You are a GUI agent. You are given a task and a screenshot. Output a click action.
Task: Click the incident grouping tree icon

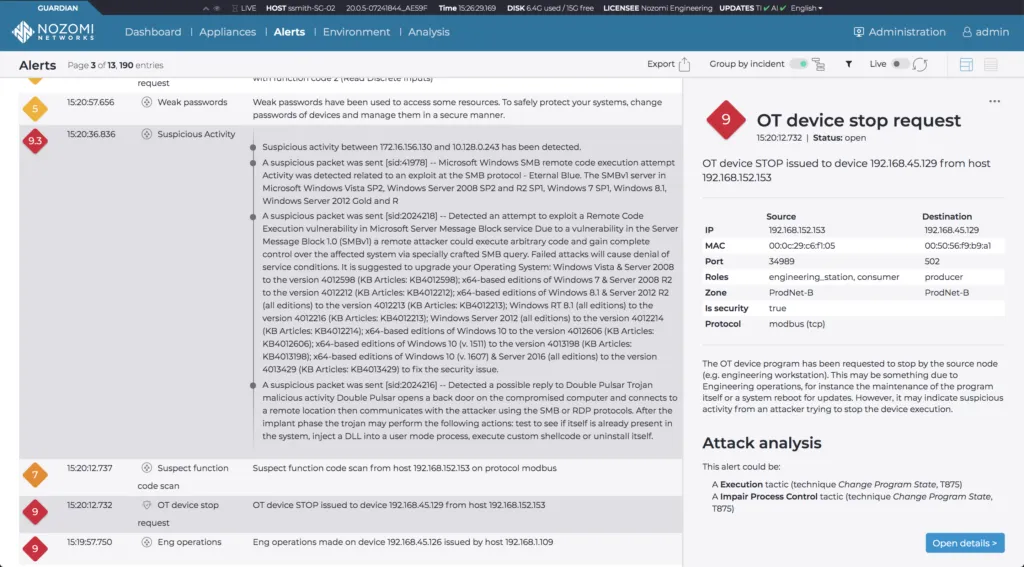818,64
